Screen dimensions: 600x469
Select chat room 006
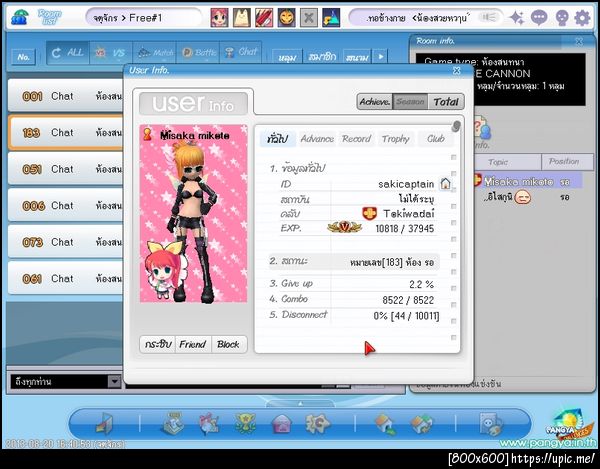(65, 205)
